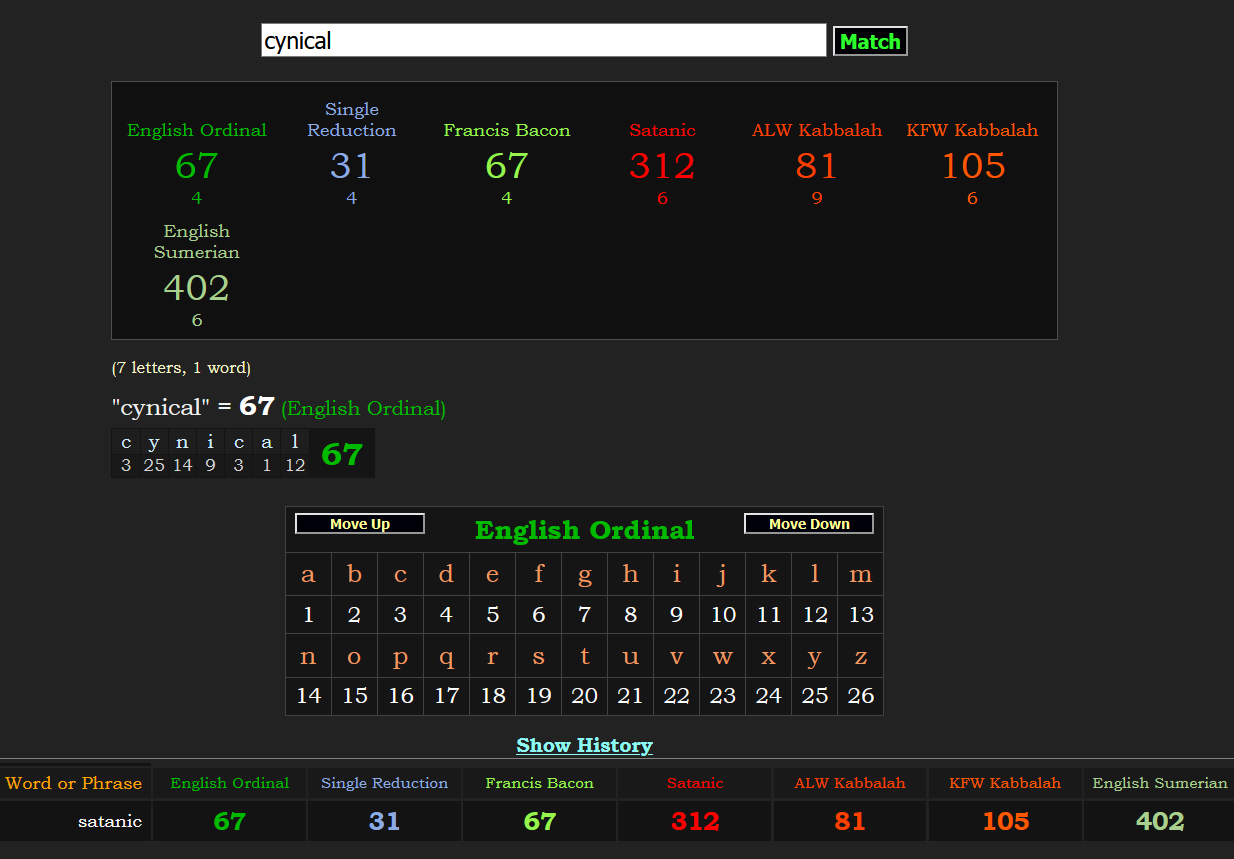Viewport: 1234px width, 859px height.
Task: Select the English Sumerian cipher result 402
Action: [196, 288]
